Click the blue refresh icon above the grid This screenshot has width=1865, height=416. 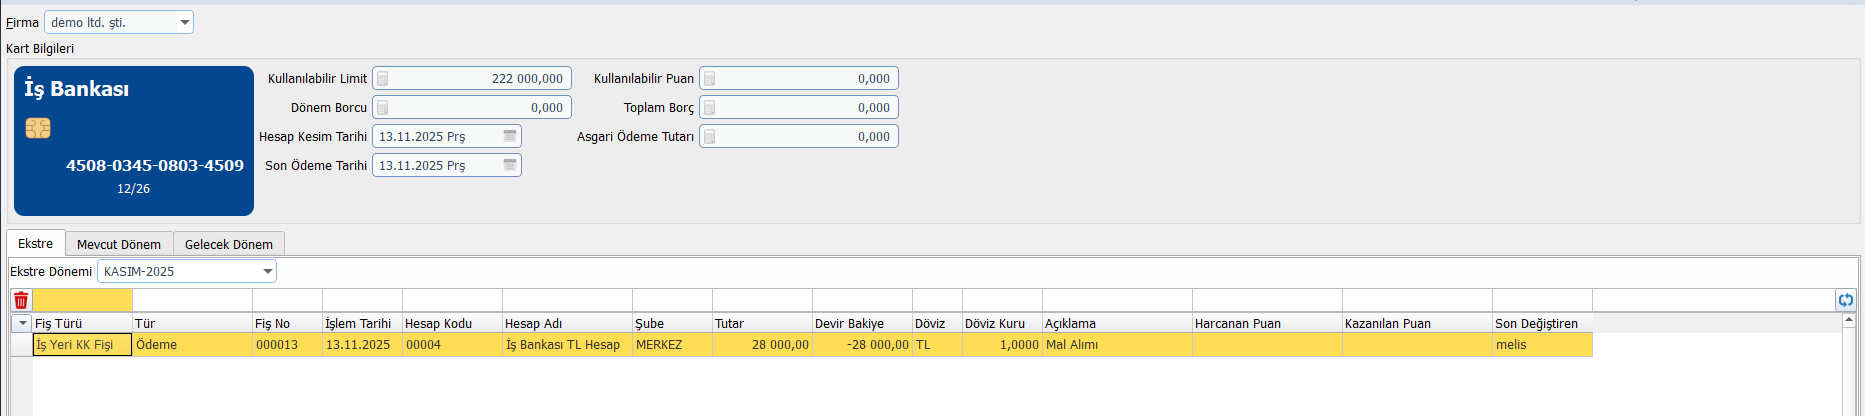[x=1845, y=300]
